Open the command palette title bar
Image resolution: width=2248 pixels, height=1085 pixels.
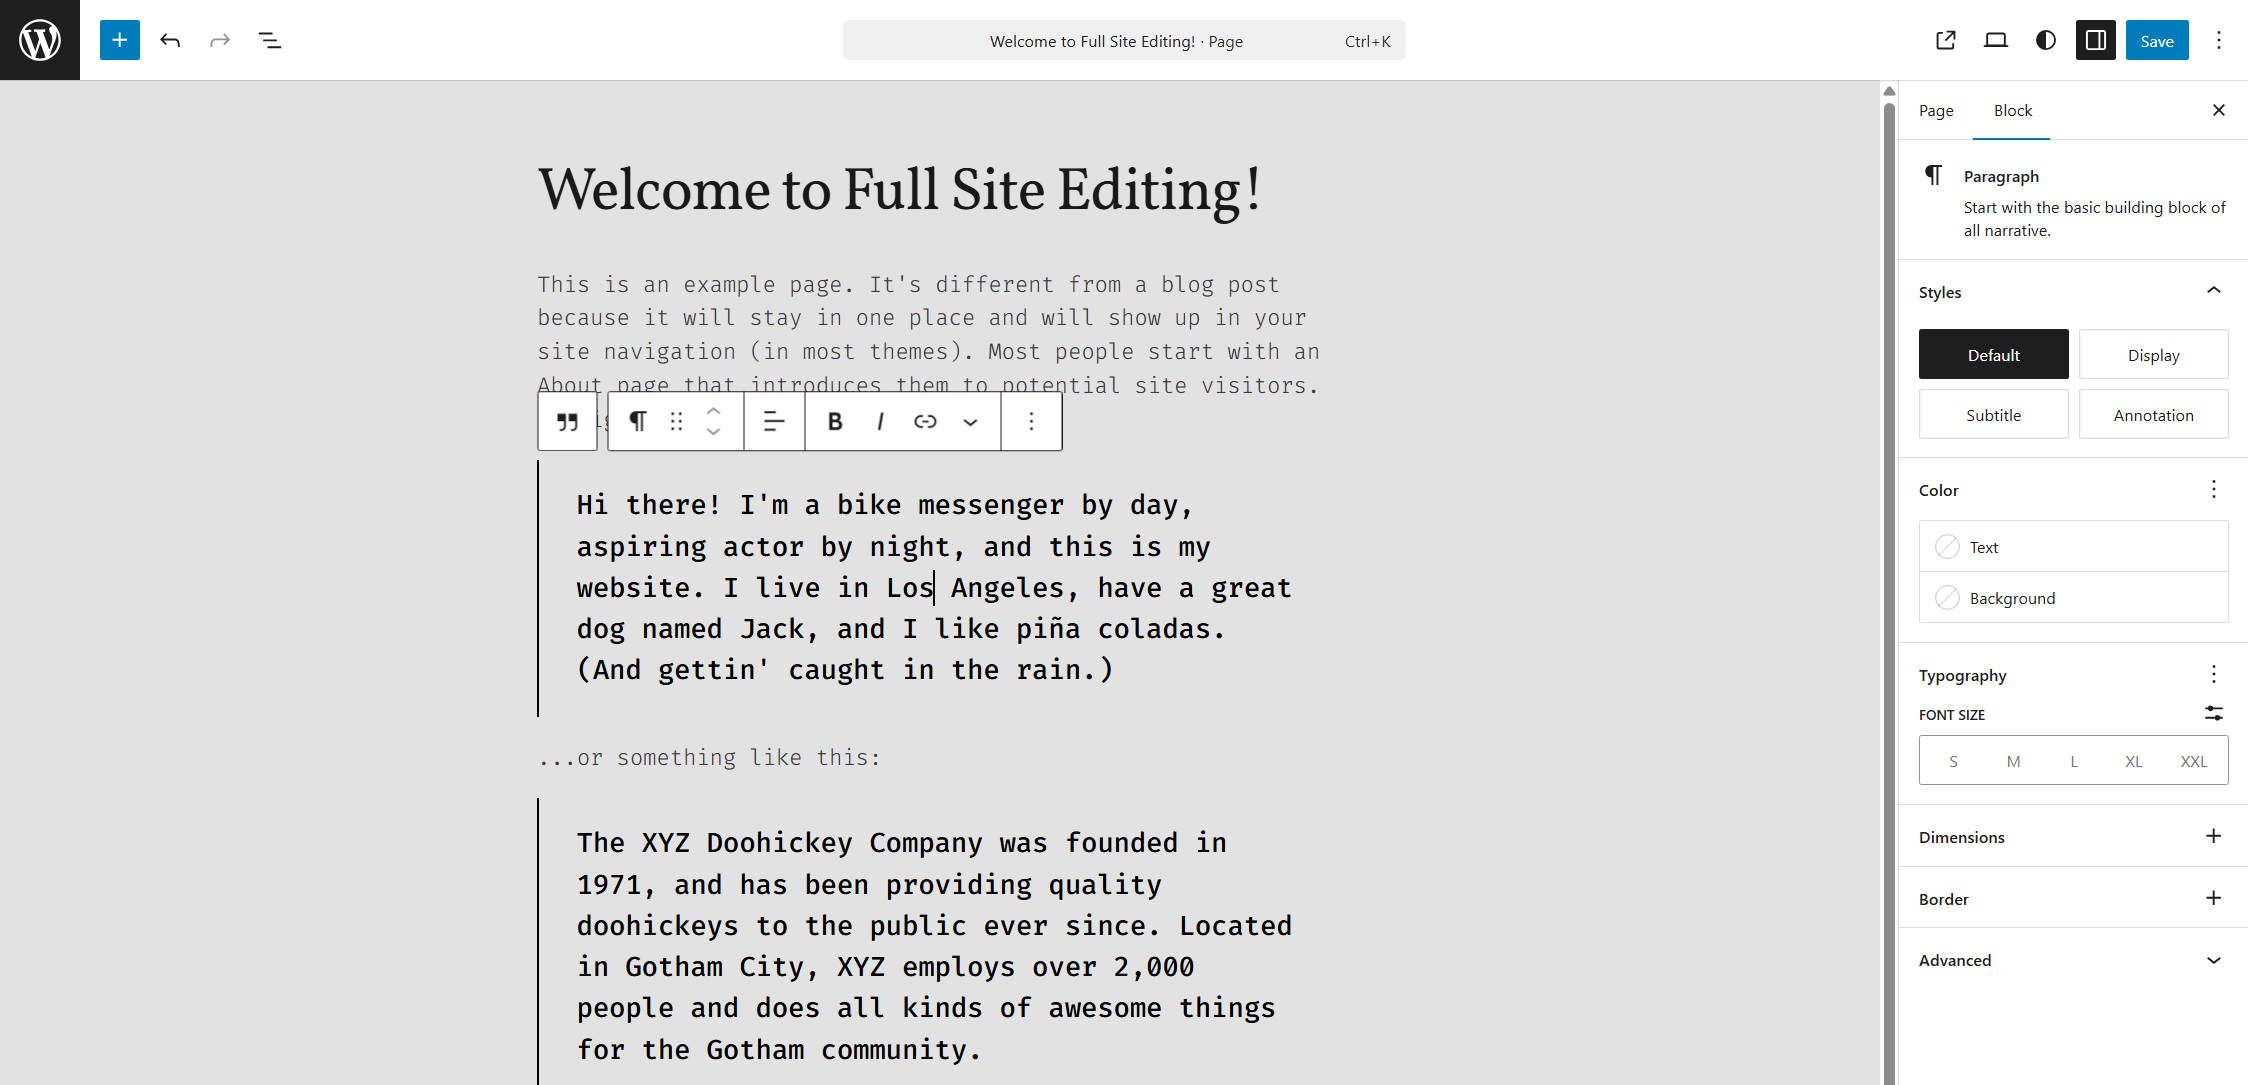point(1124,40)
